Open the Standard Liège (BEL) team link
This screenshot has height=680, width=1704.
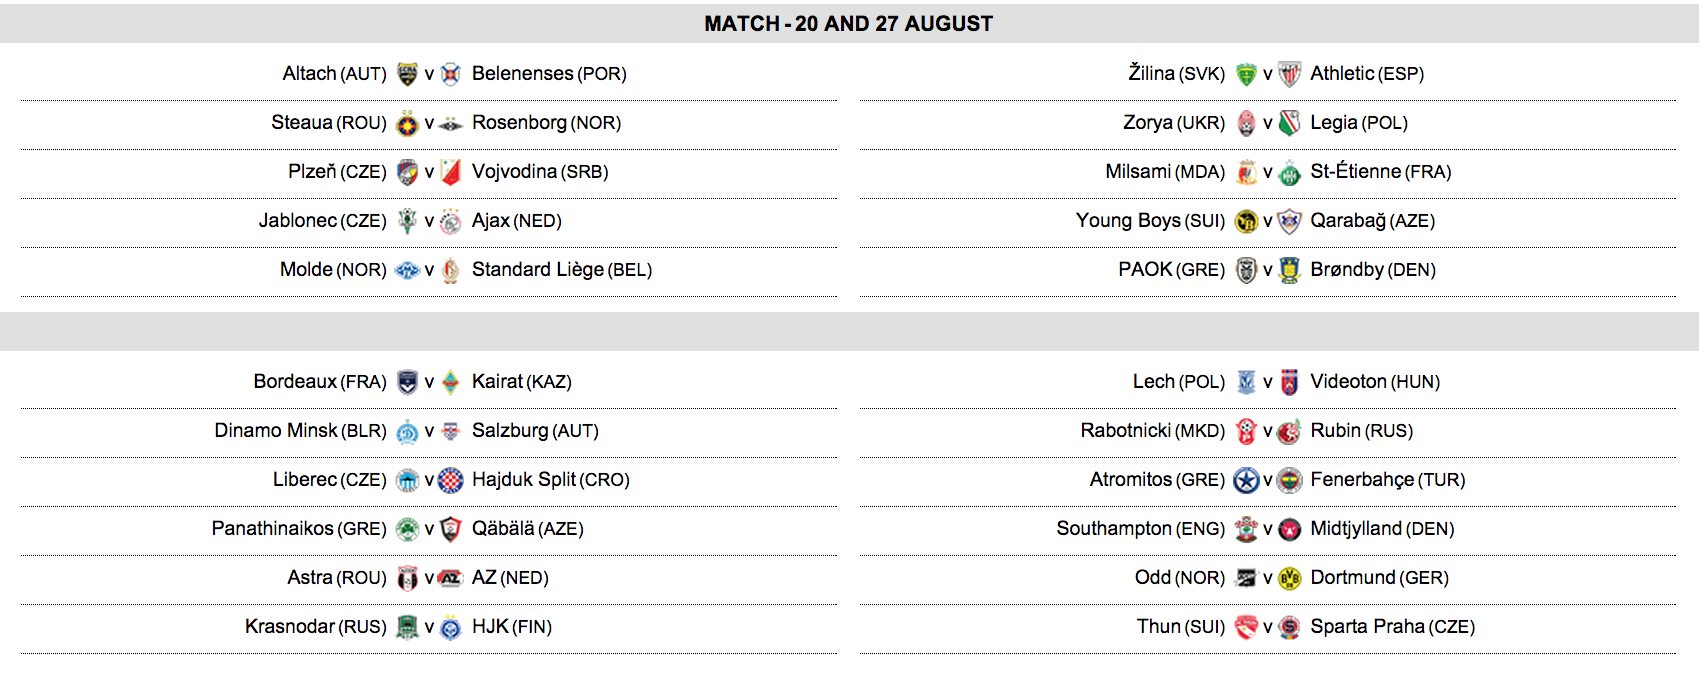pyautogui.click(x=562, y=270)
